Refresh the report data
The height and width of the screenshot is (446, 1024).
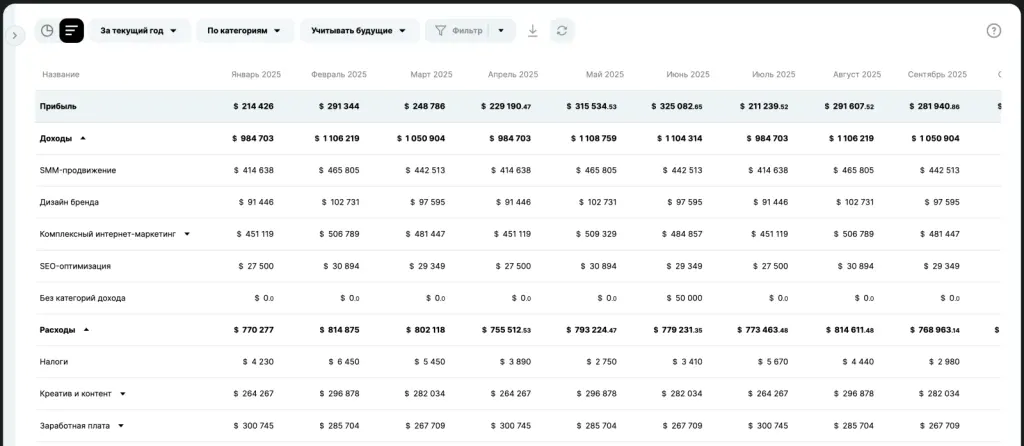tap(562, 31)
